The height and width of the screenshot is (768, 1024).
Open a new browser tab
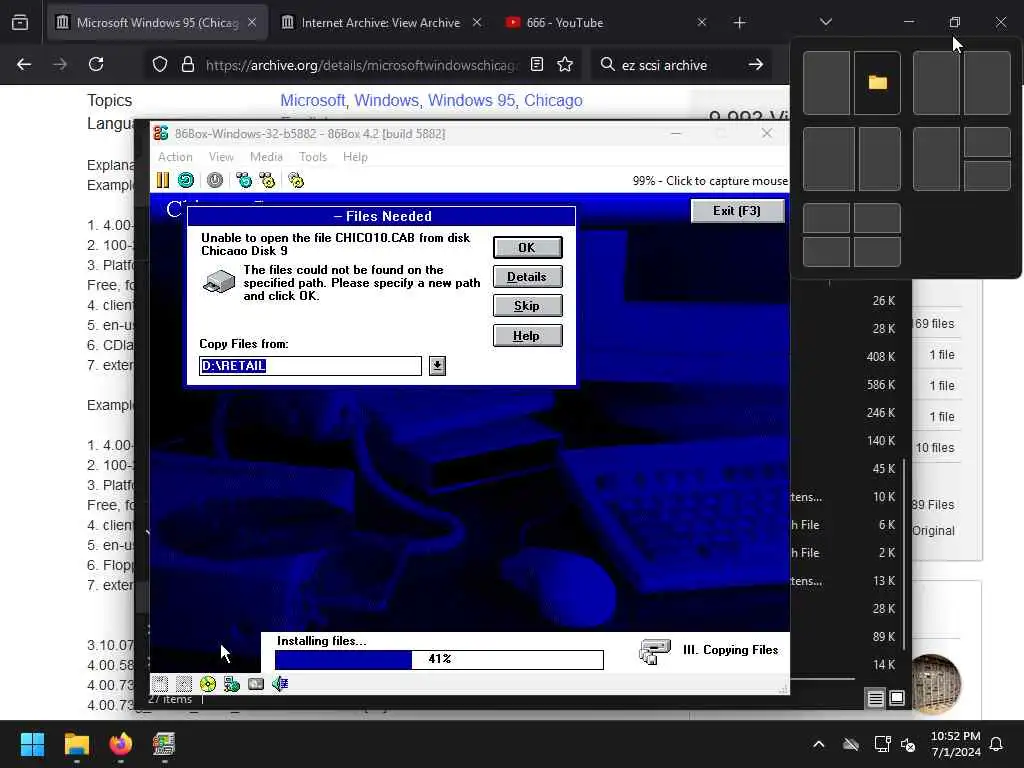pyautogui.click(x=739, y=23)
